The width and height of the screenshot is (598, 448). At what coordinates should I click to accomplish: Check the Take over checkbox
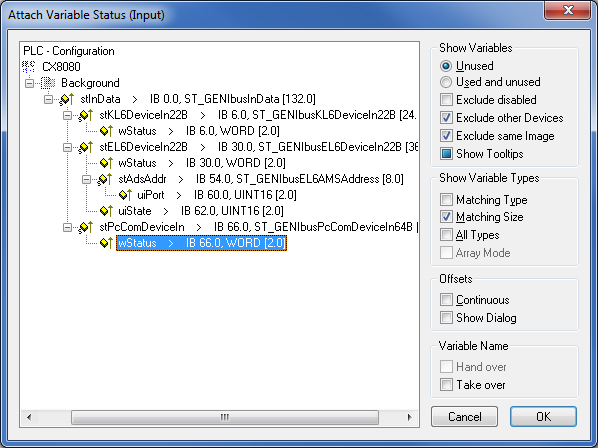coord(446,385)
